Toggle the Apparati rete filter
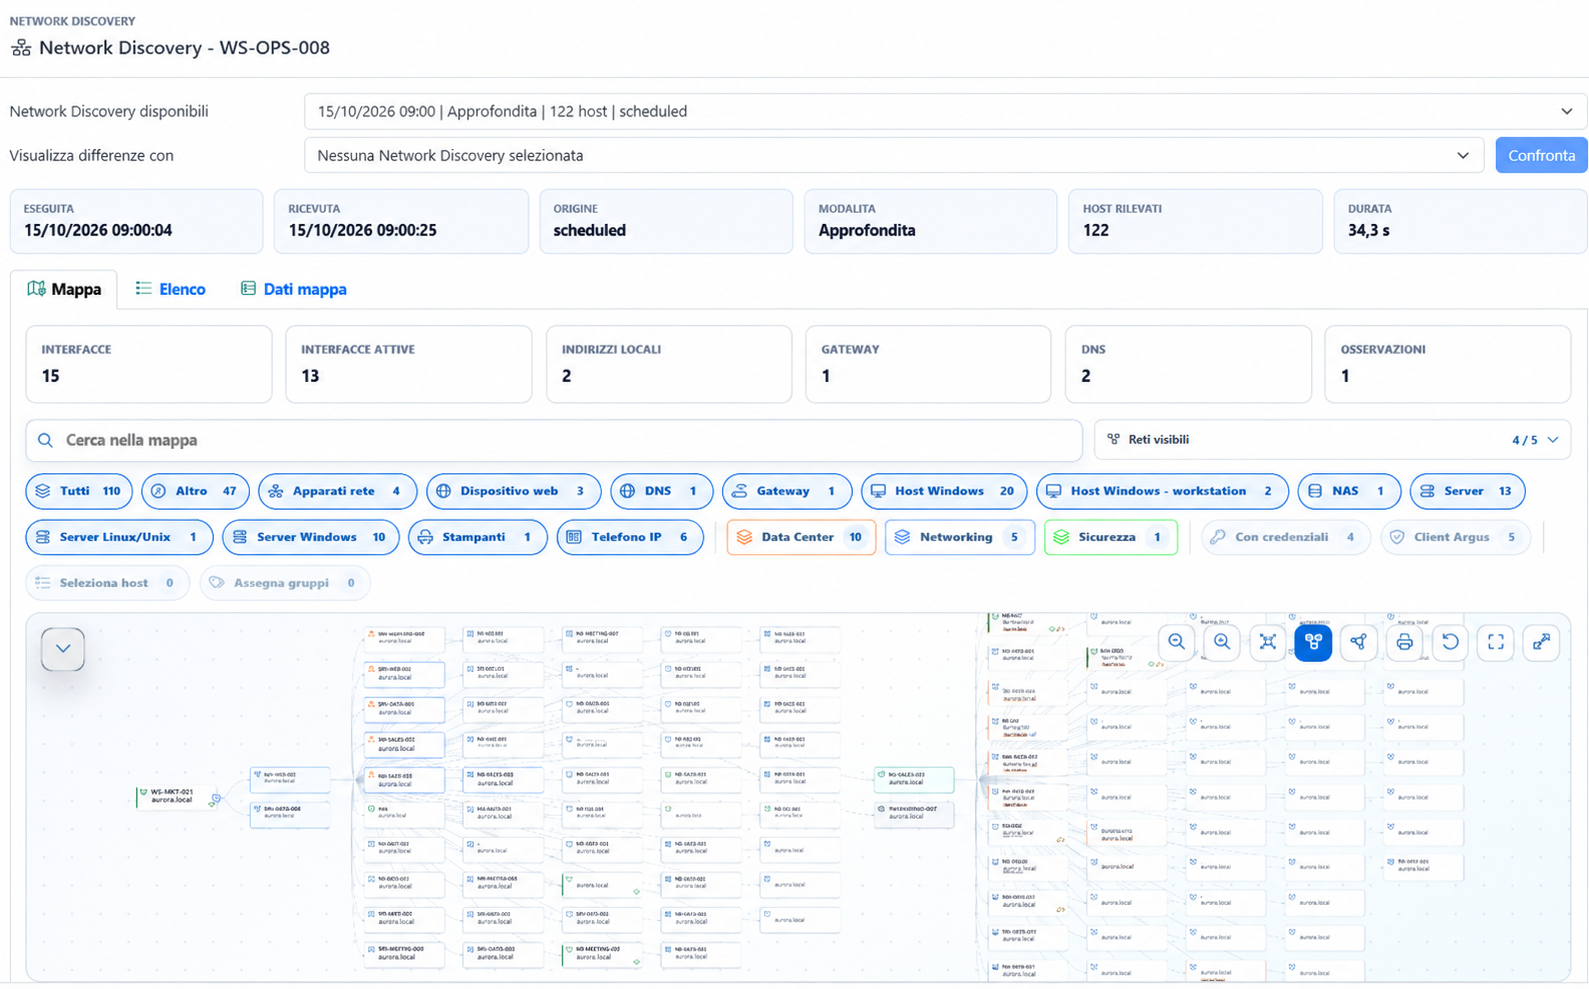The height and width of the screenshot is (989, 1589). tap(337, 491)
